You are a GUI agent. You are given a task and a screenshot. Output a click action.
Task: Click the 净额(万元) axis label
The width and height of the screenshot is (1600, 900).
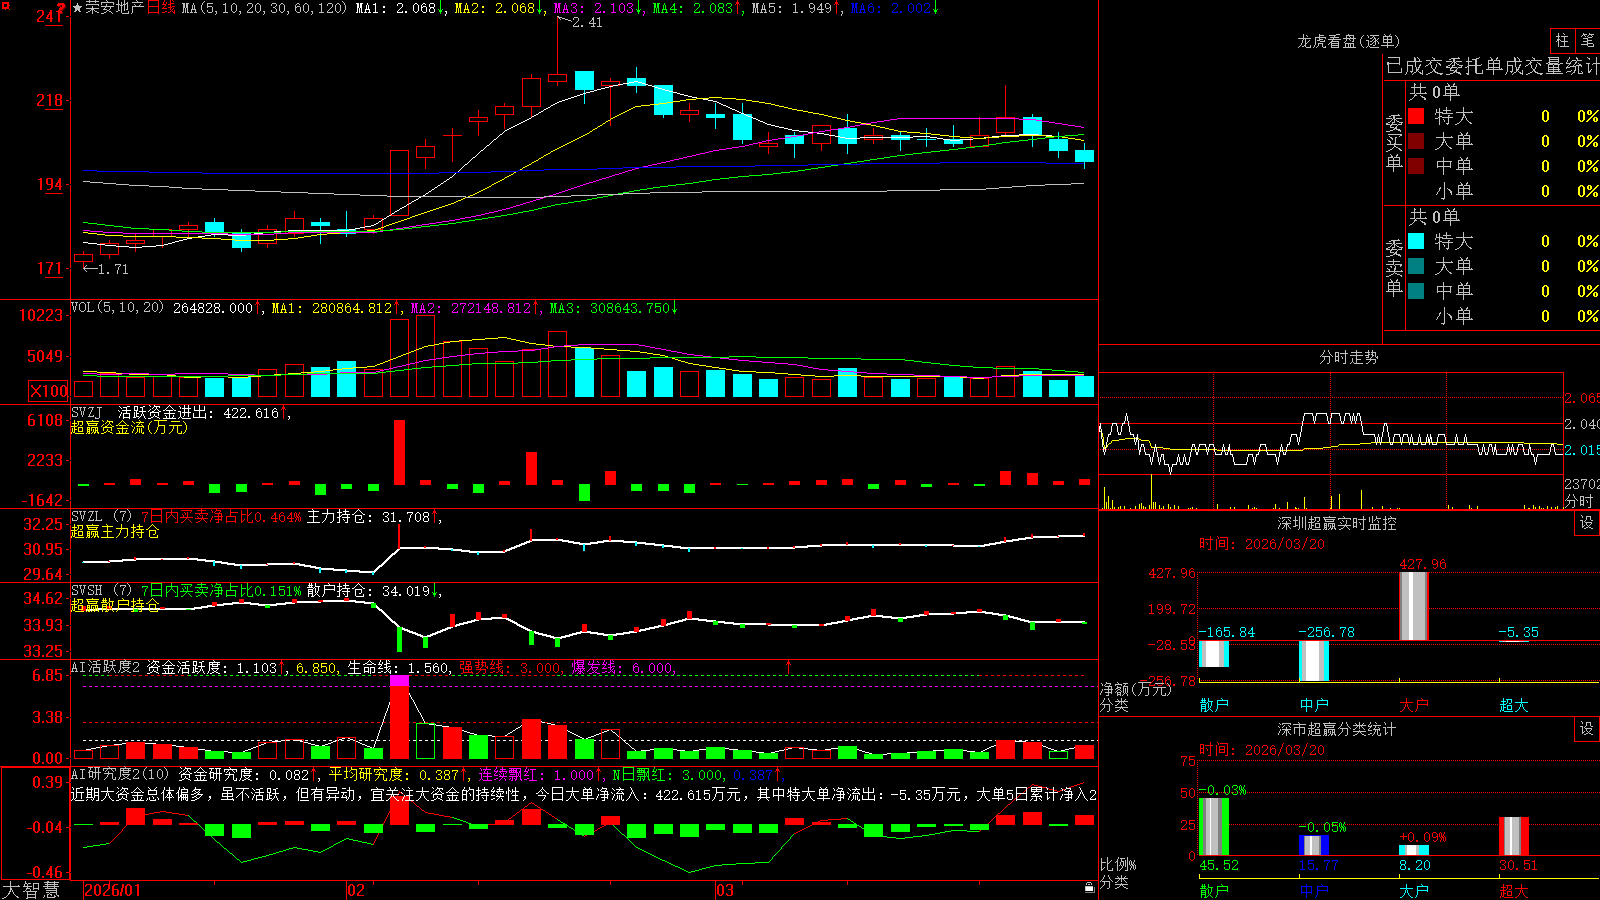(x=1135, y=689)
